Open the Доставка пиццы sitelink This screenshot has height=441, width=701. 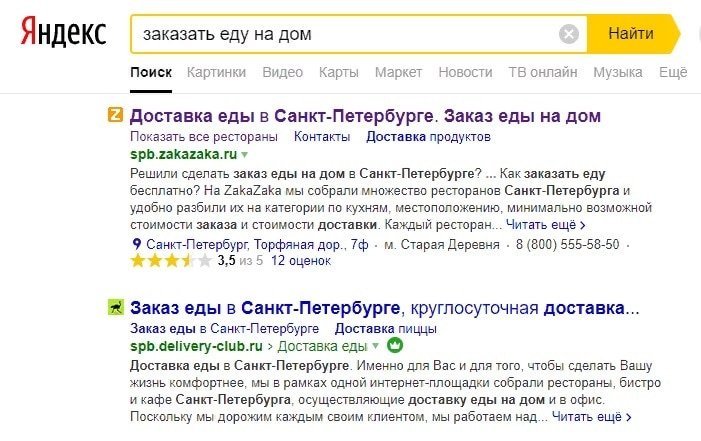click(386, 329)
